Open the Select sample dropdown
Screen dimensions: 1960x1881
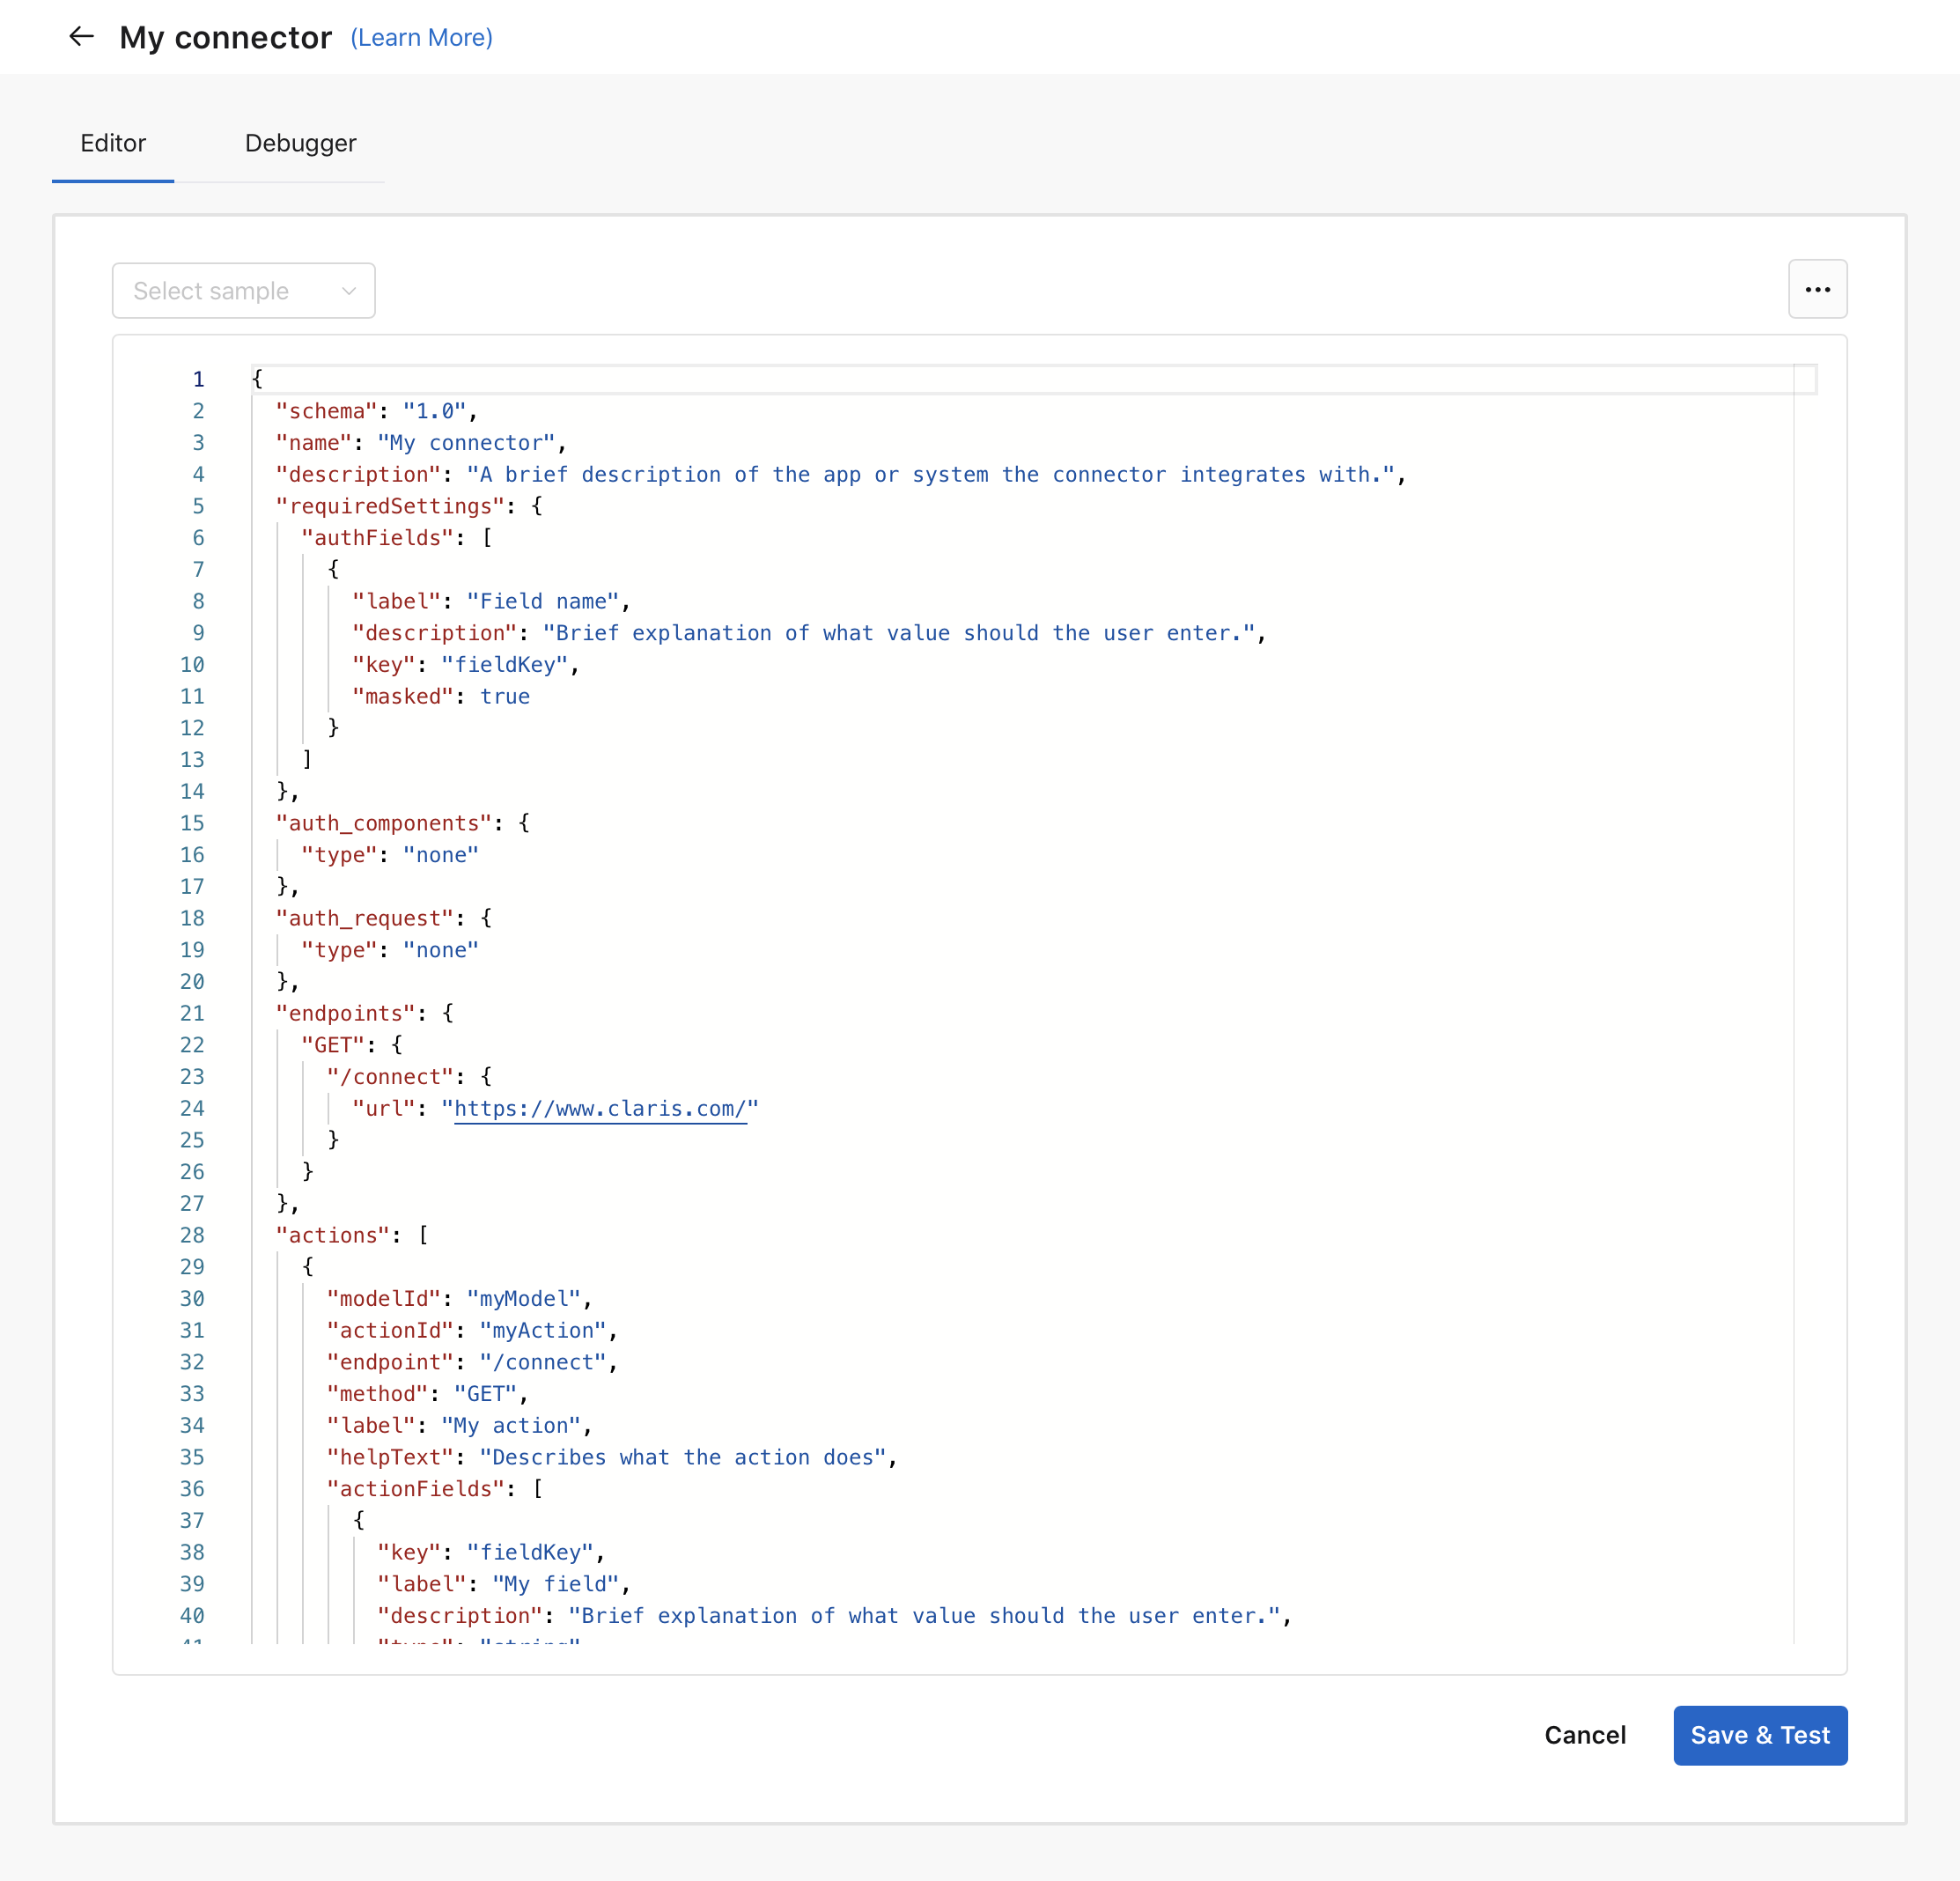coord(243,291)
